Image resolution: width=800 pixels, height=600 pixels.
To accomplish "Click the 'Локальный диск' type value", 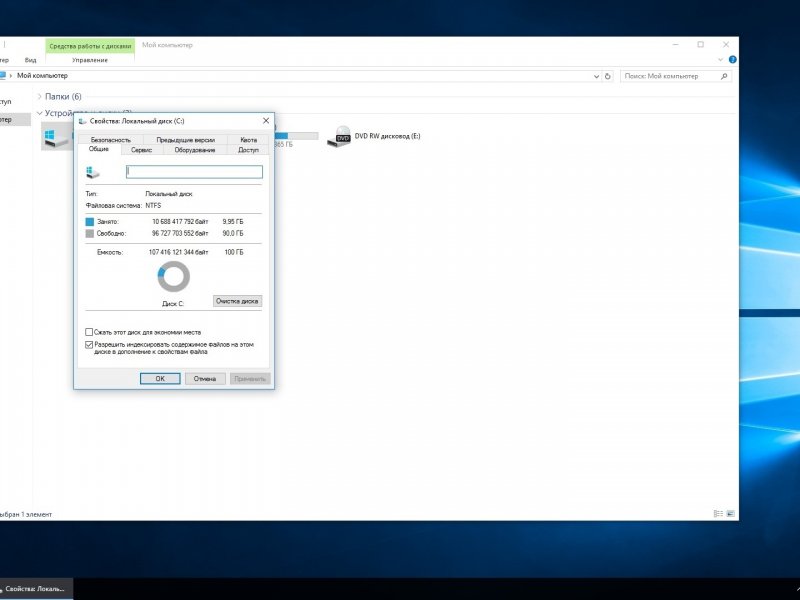I will click(169, 194).
